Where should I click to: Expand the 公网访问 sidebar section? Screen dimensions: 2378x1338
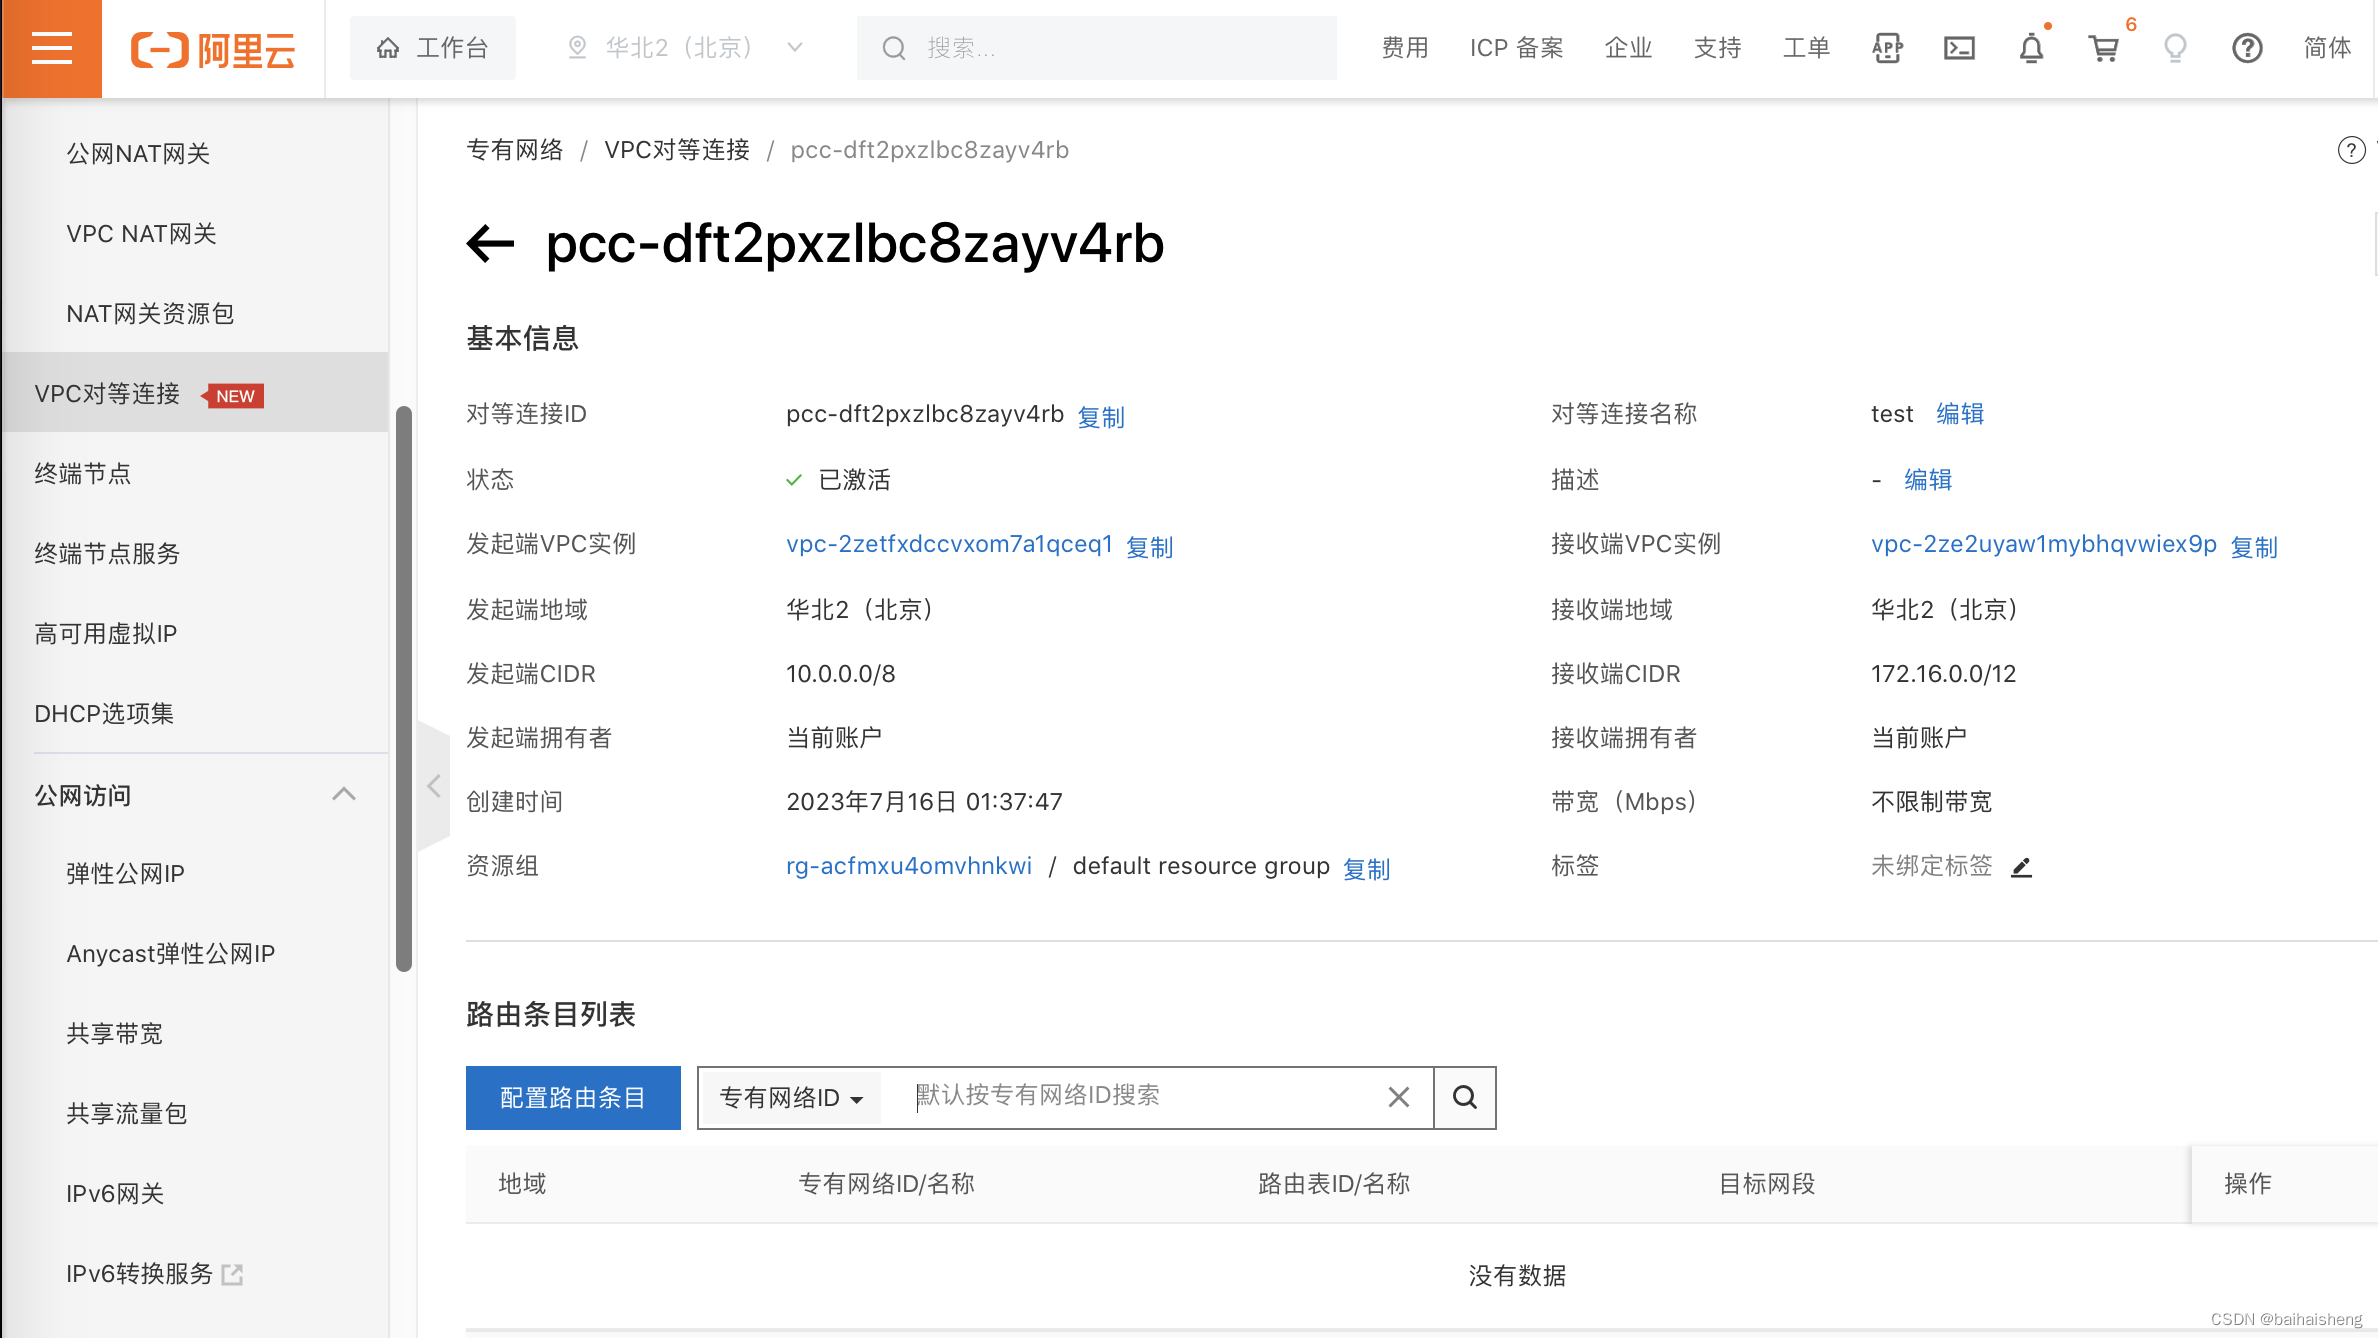194,796
